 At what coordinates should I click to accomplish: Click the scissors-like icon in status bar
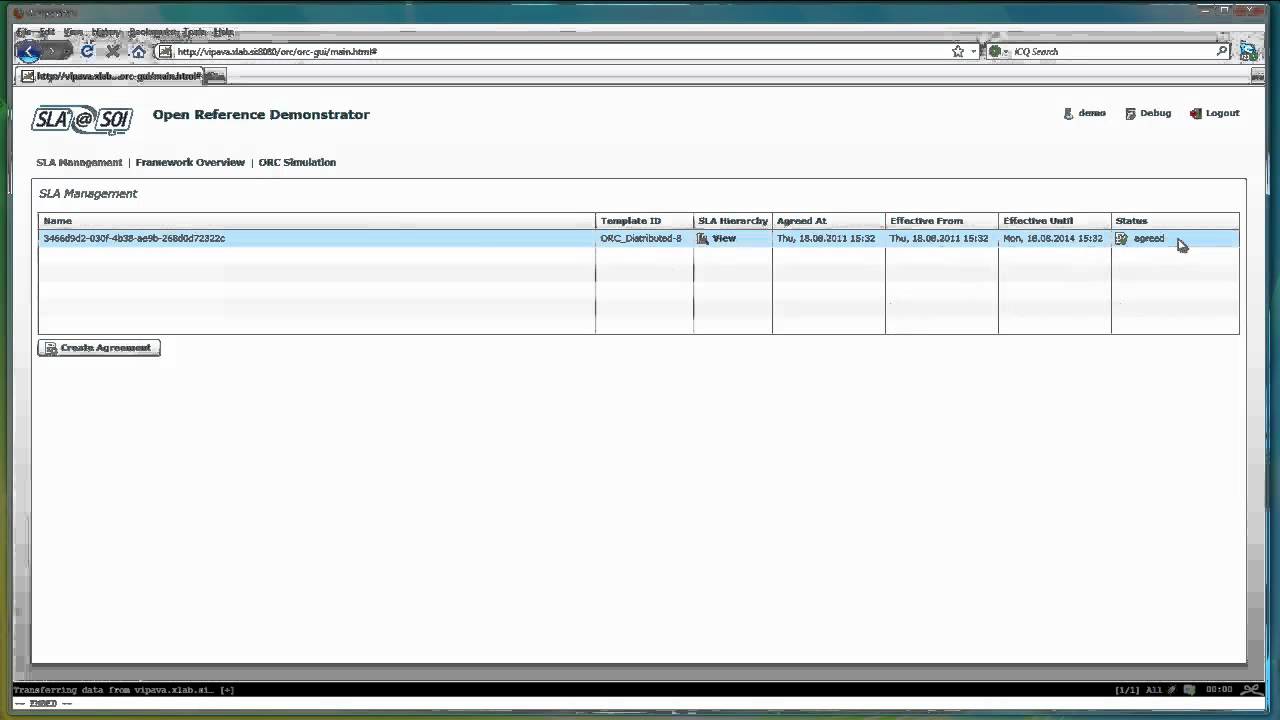click(x=1251, y=690)
